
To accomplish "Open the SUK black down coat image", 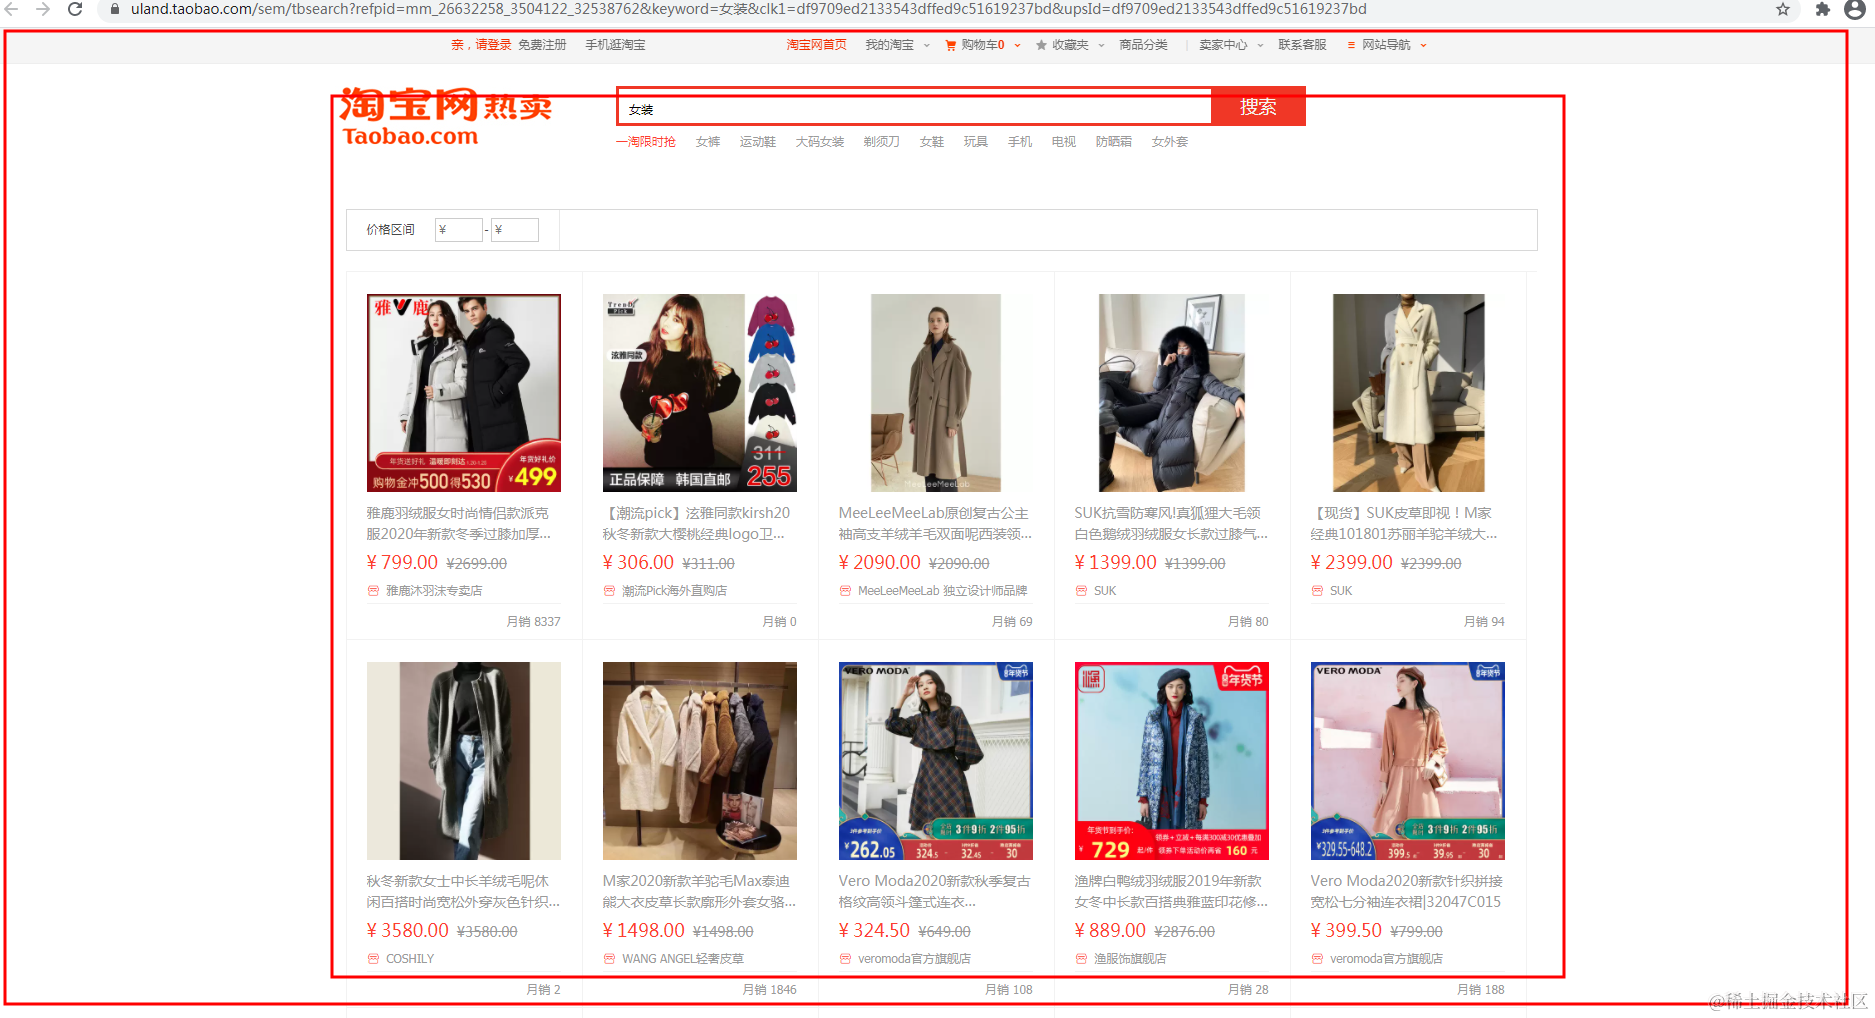I will pyautogui.click(x=1172, y=393).
